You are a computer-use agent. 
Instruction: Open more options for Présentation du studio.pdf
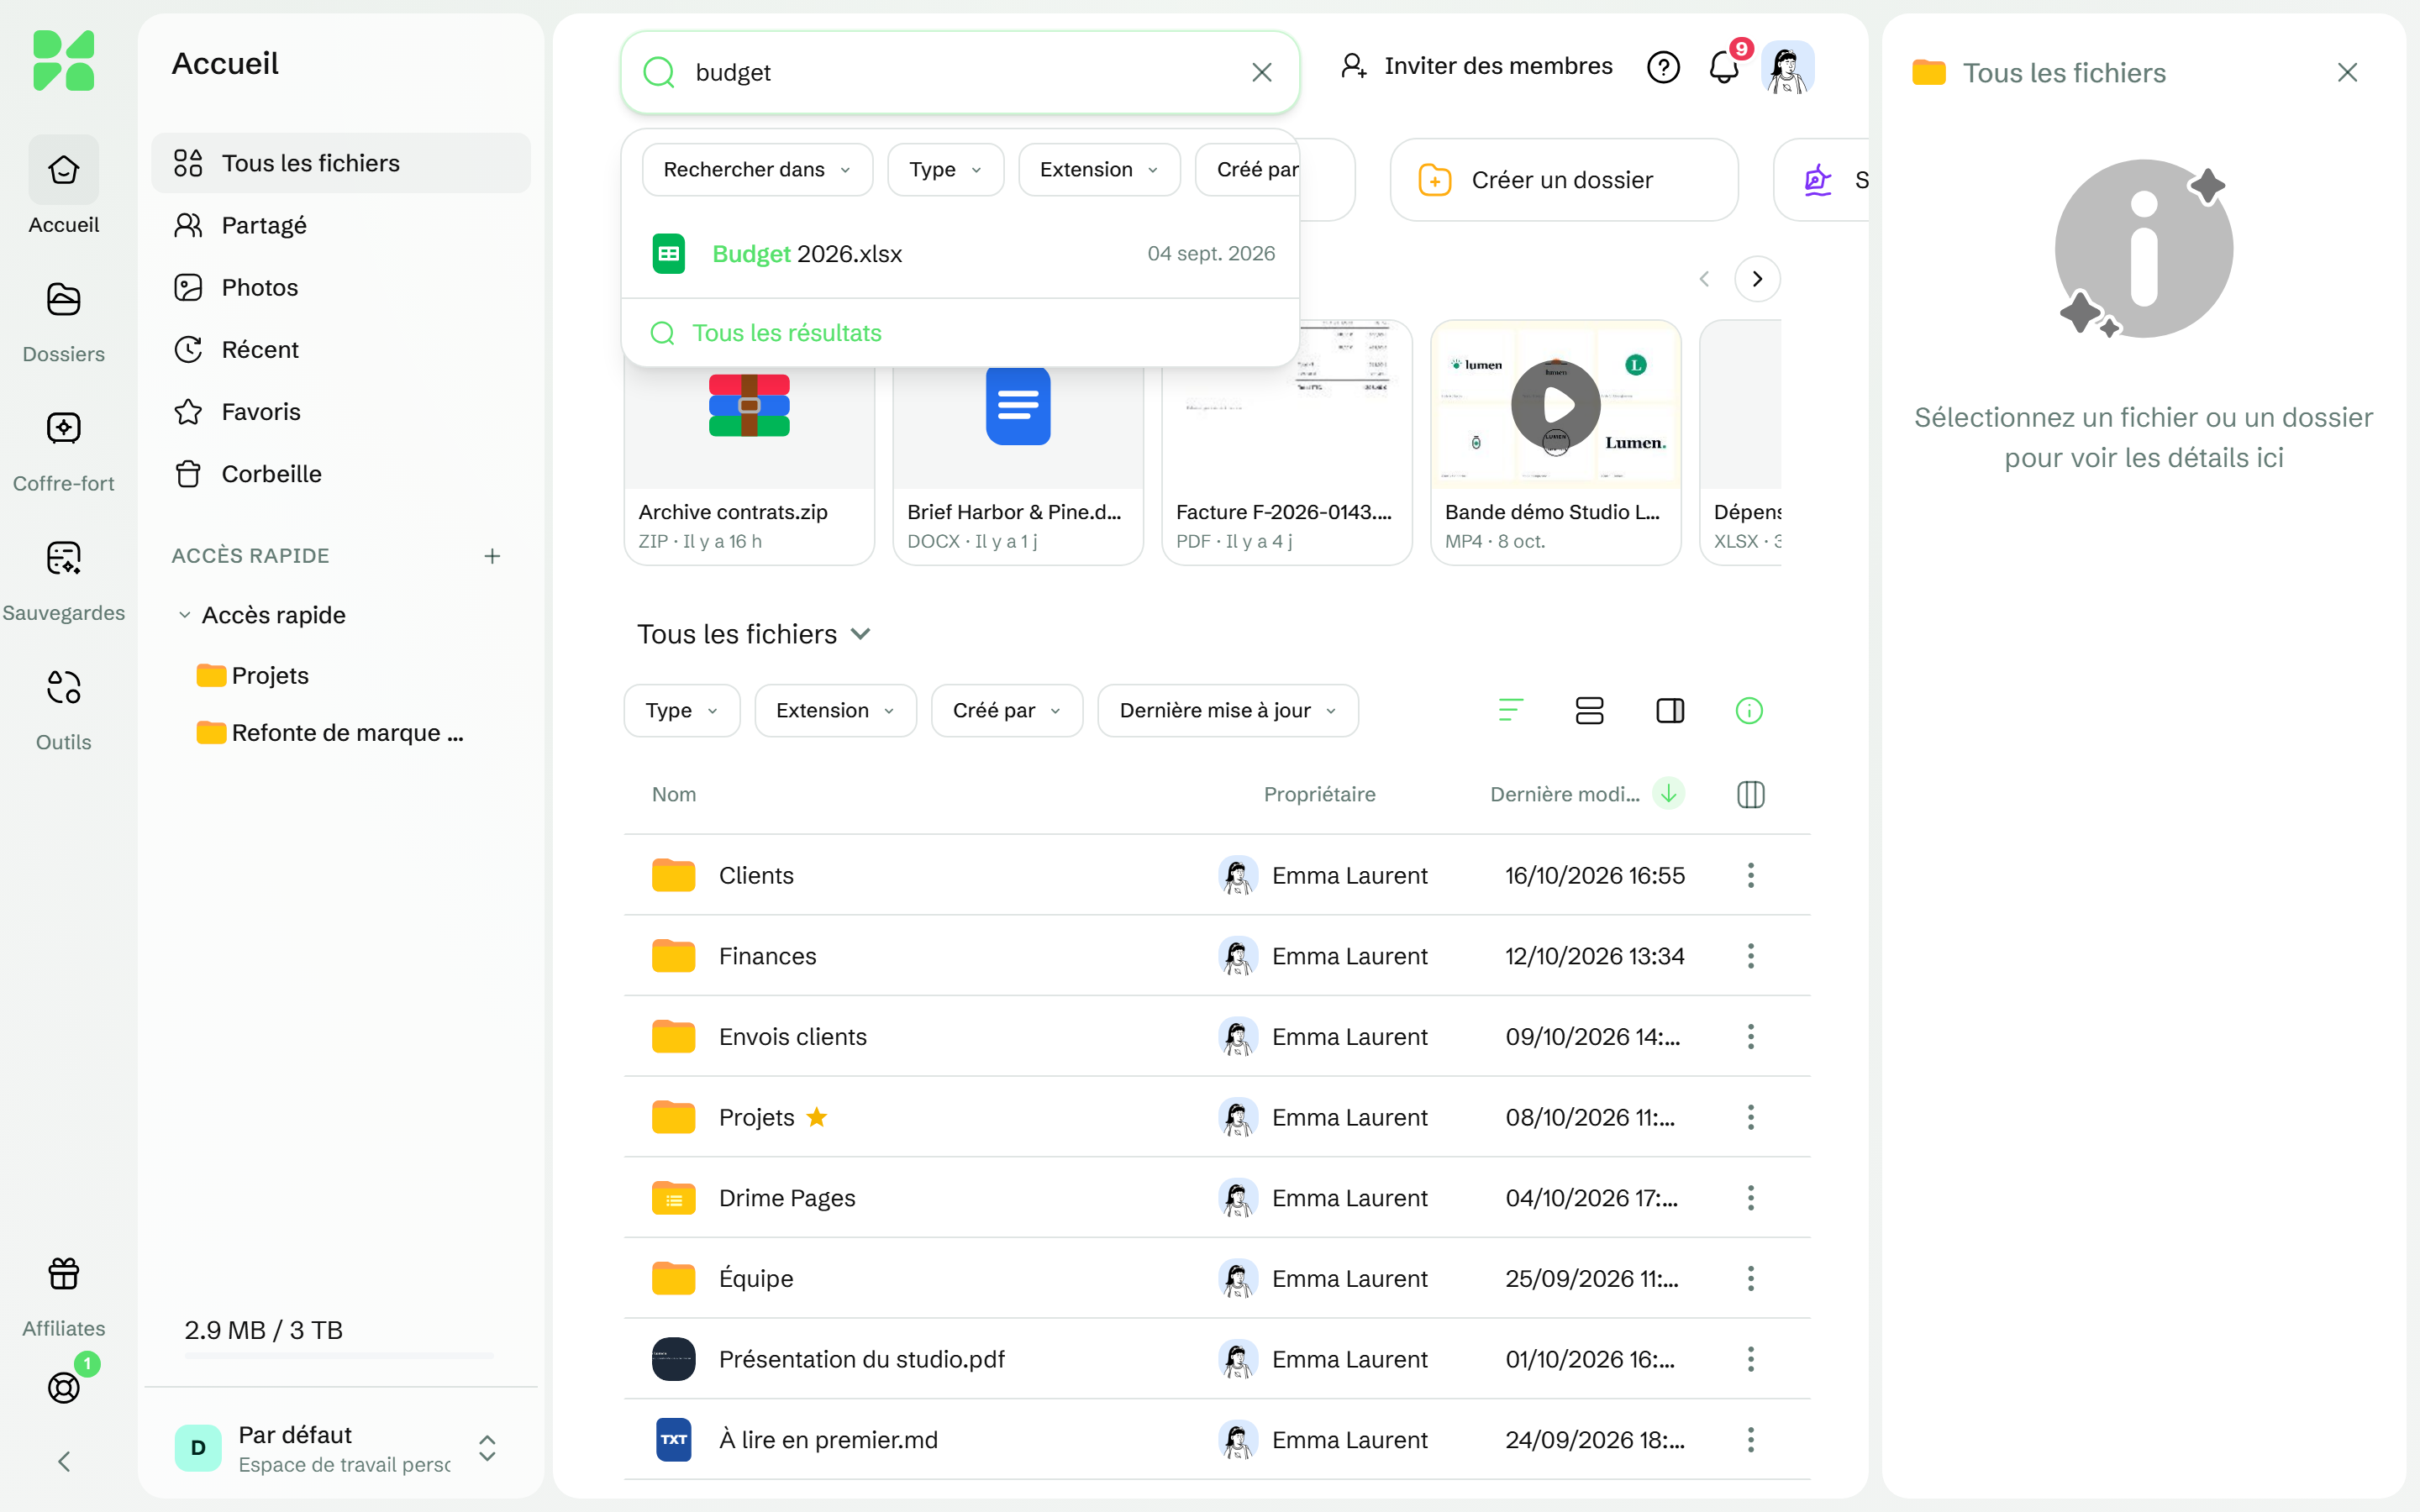1750,1358
